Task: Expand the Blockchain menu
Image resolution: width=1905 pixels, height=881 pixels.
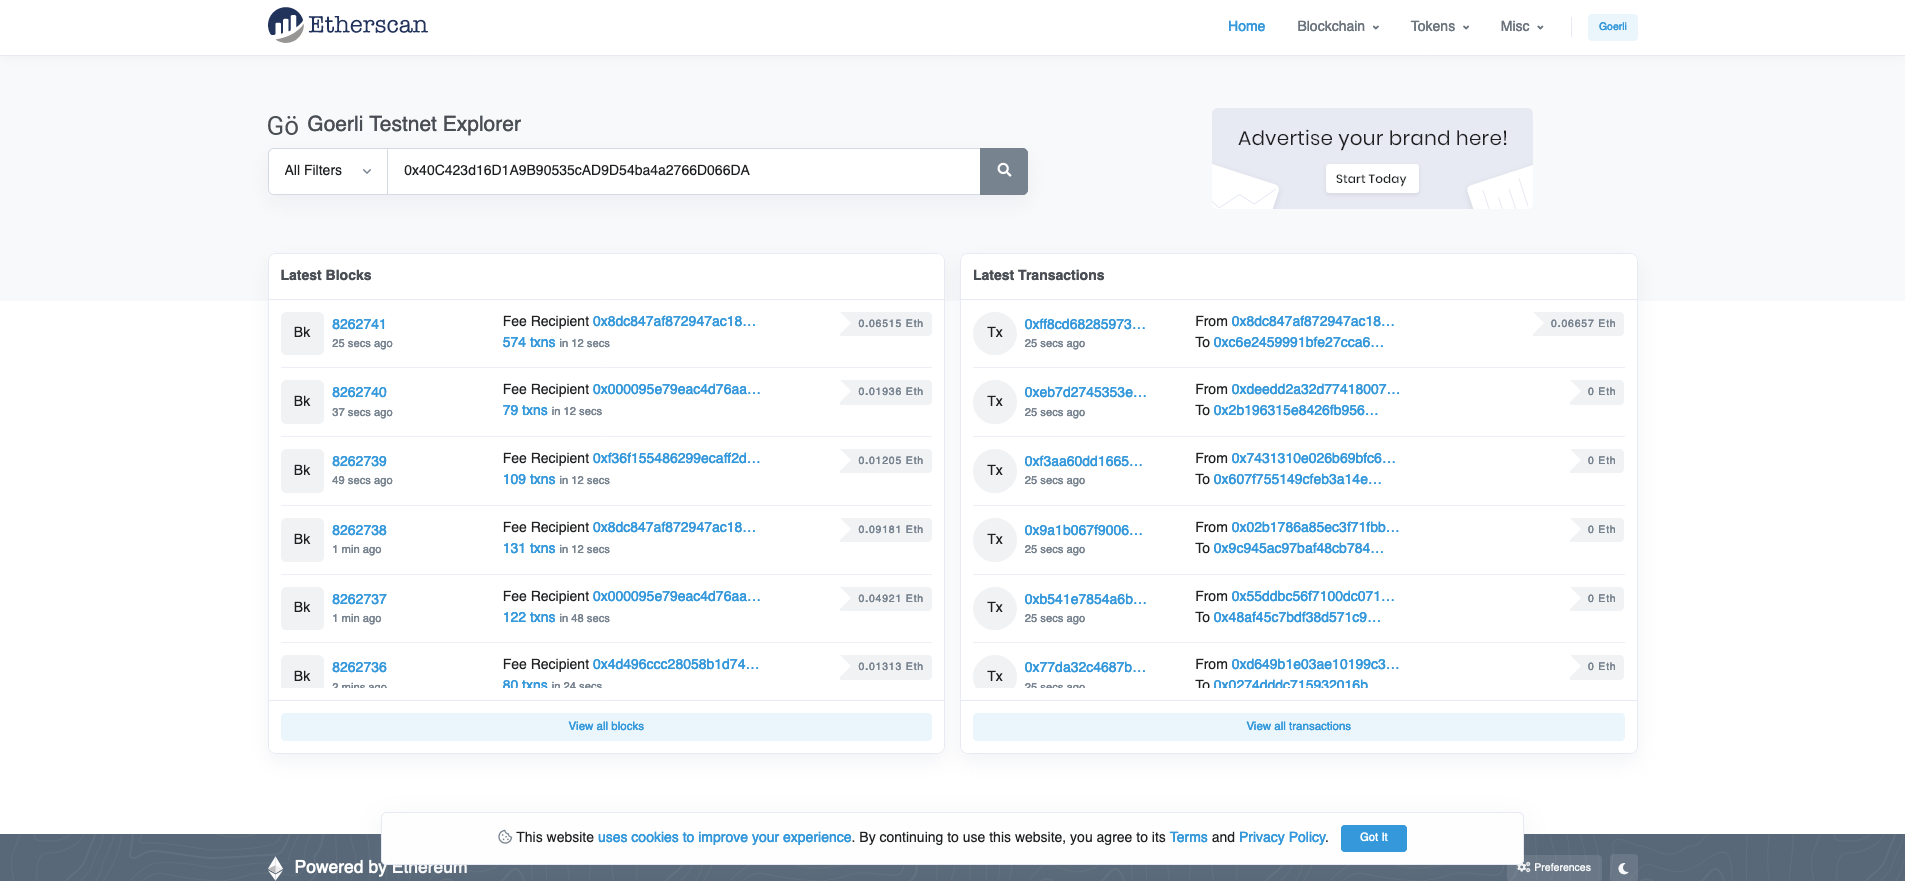Action: point(1338,27)
